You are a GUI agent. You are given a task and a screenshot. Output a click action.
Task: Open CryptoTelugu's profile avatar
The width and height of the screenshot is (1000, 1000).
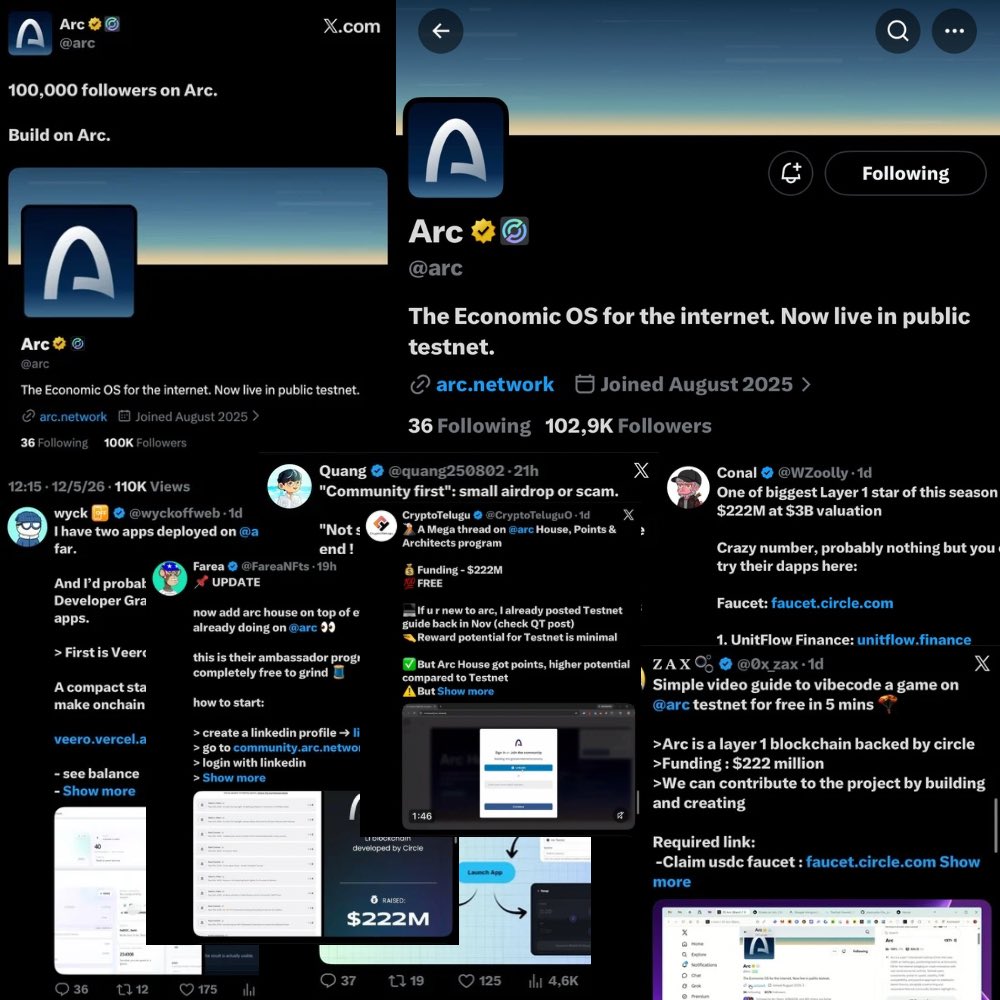point(381,527)
